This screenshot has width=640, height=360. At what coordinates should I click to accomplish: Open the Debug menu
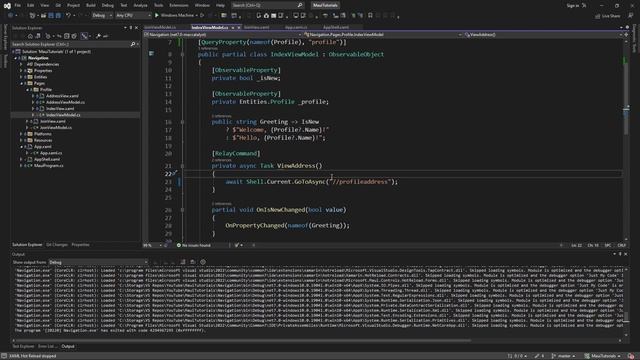click(x=108, y=5)
